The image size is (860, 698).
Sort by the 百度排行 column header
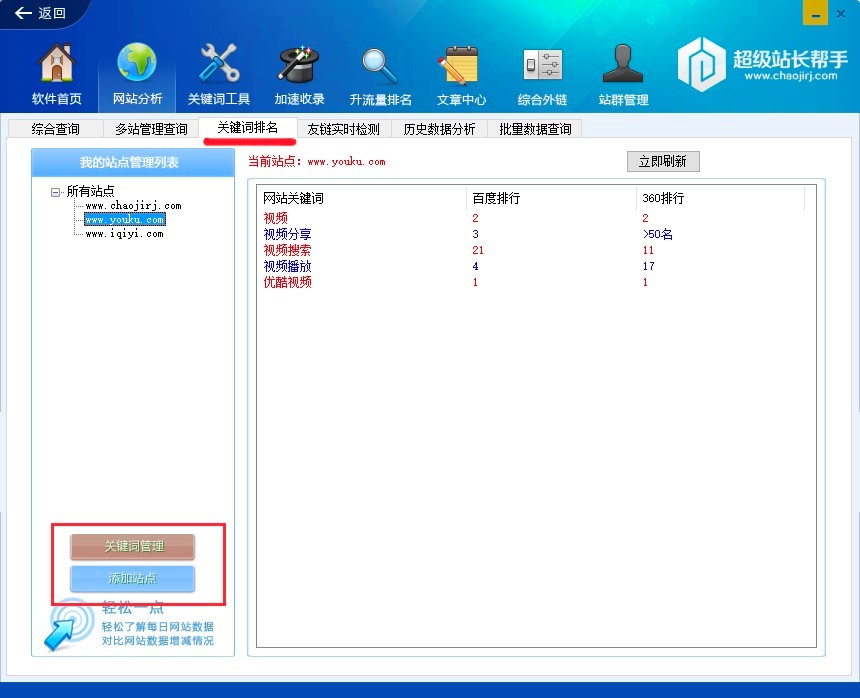(x=551, y=198)
